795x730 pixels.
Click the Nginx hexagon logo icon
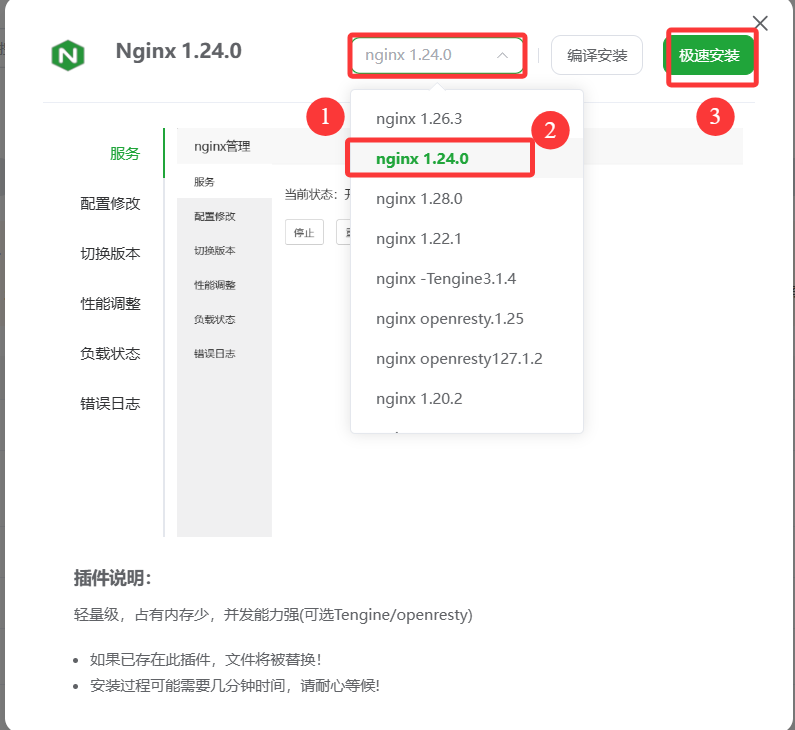pyautogui.click(x=68, y=55)
